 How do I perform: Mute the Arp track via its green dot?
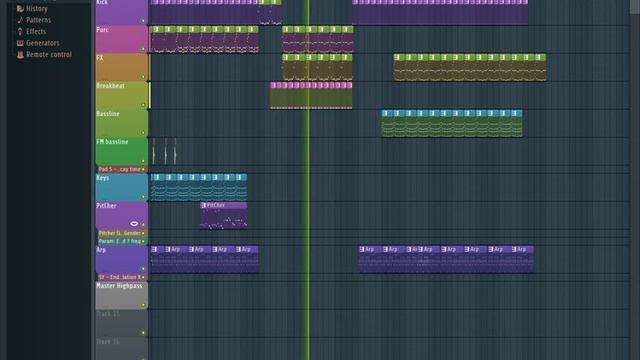click(143, 269)
